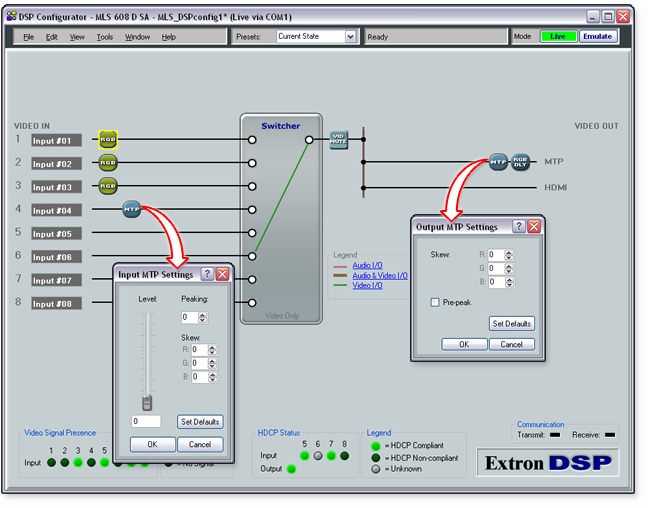648x508 pixels.
Task: Click the Input #06 label
Action: (56, 257)
